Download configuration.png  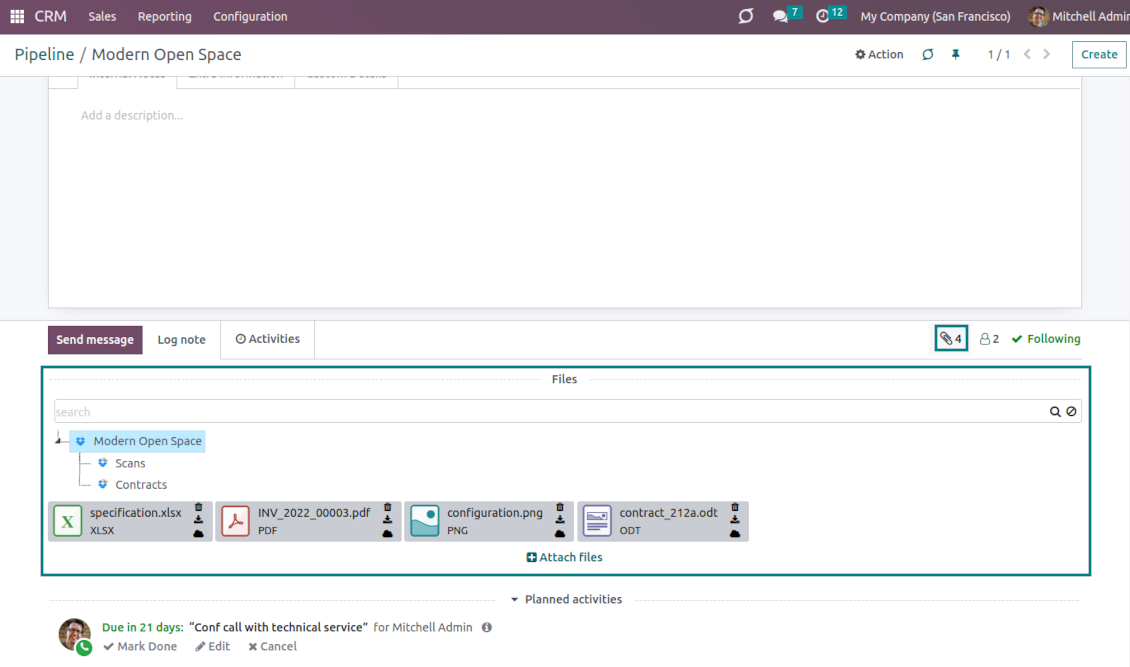[x=560, y=519]
